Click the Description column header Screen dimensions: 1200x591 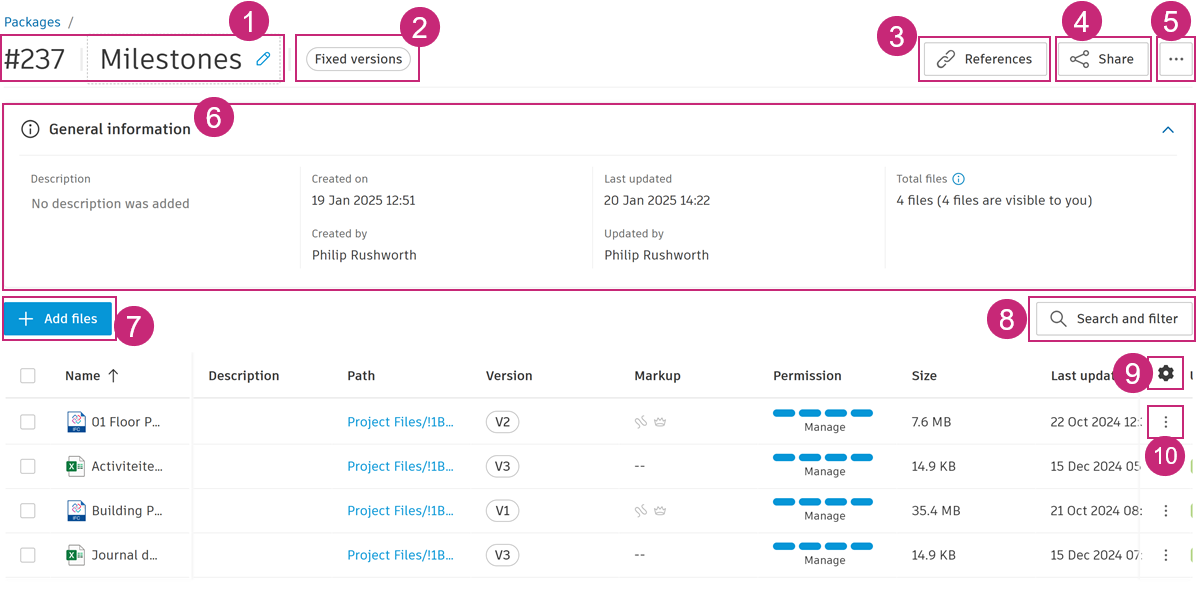tap(244, 376)
